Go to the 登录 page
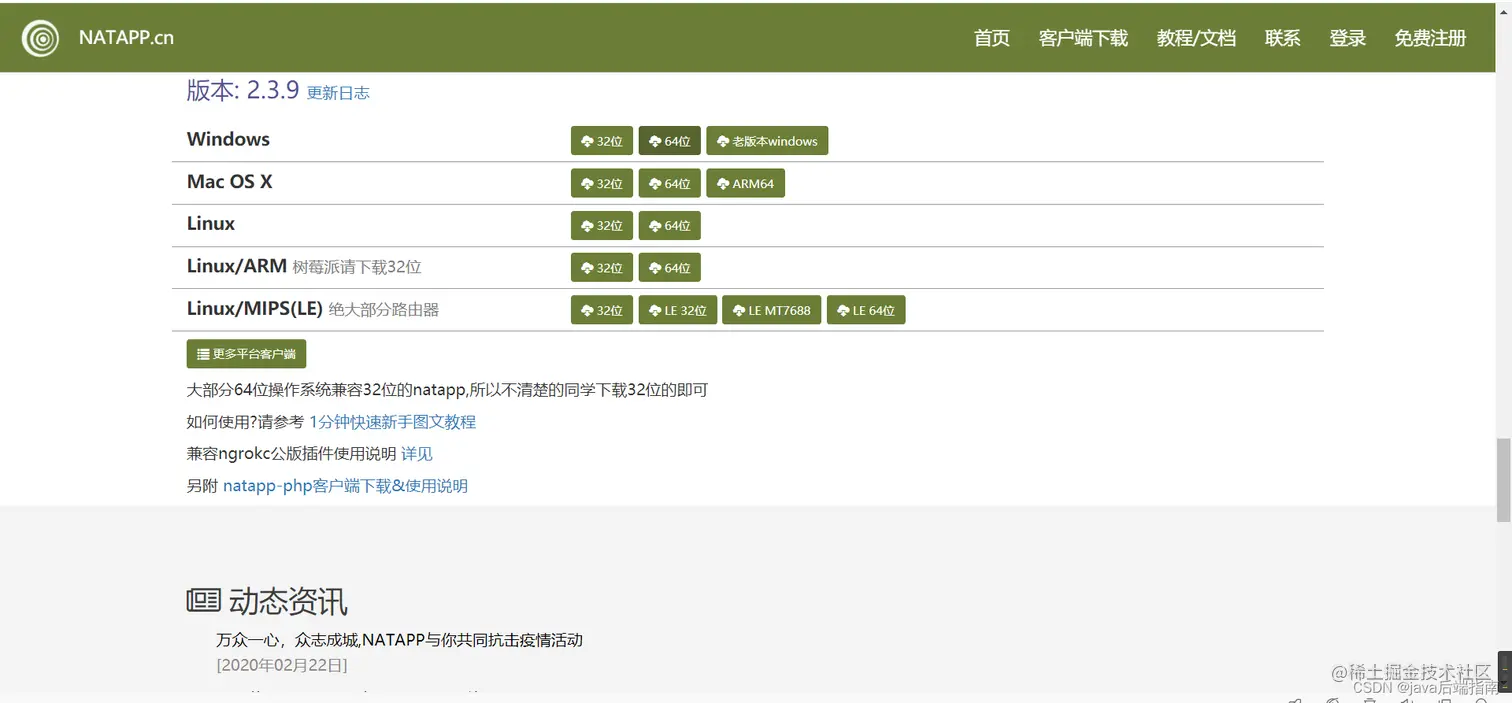 pos(1347,38)
